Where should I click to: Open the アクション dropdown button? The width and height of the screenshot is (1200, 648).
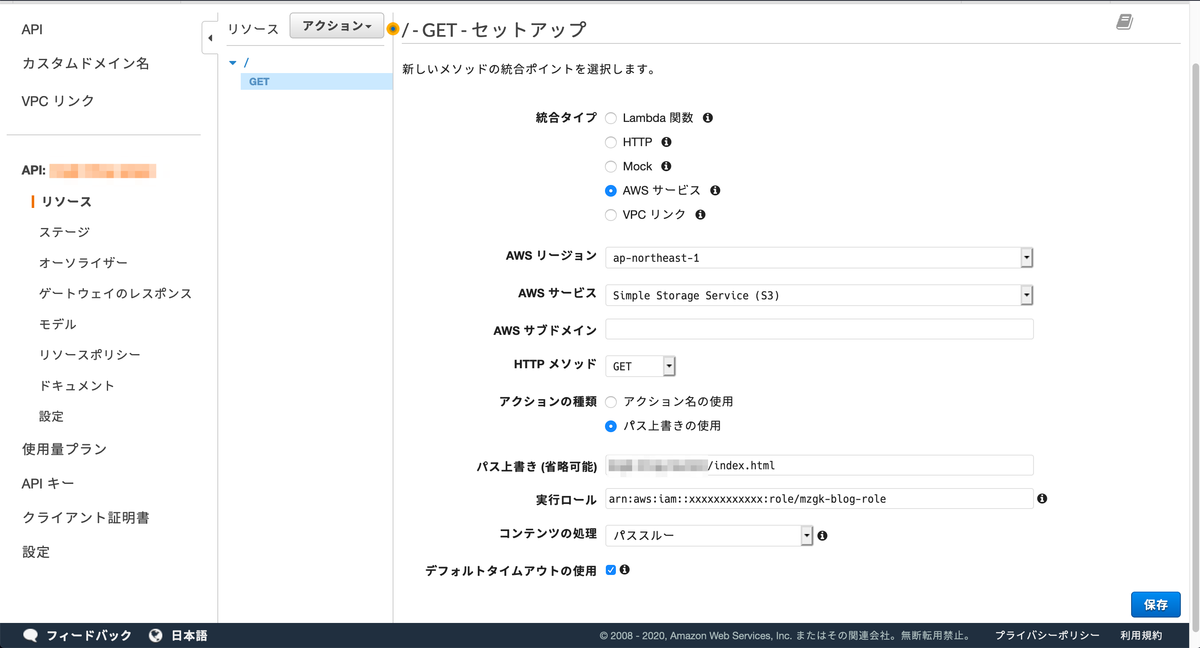click(337, 26)
